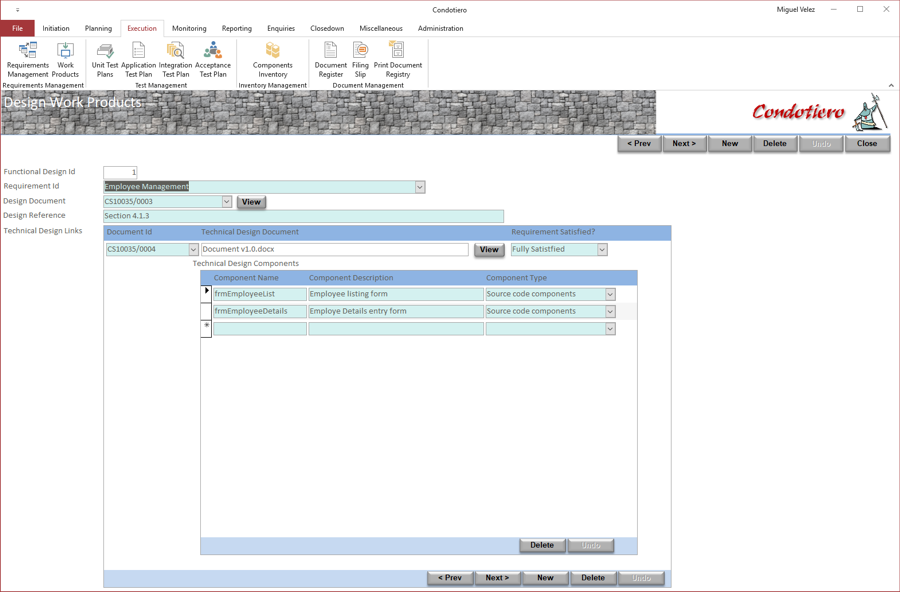Open Requirements Management from the ribbon
Screen dimensions: 900x592
[x=28, y=60]
